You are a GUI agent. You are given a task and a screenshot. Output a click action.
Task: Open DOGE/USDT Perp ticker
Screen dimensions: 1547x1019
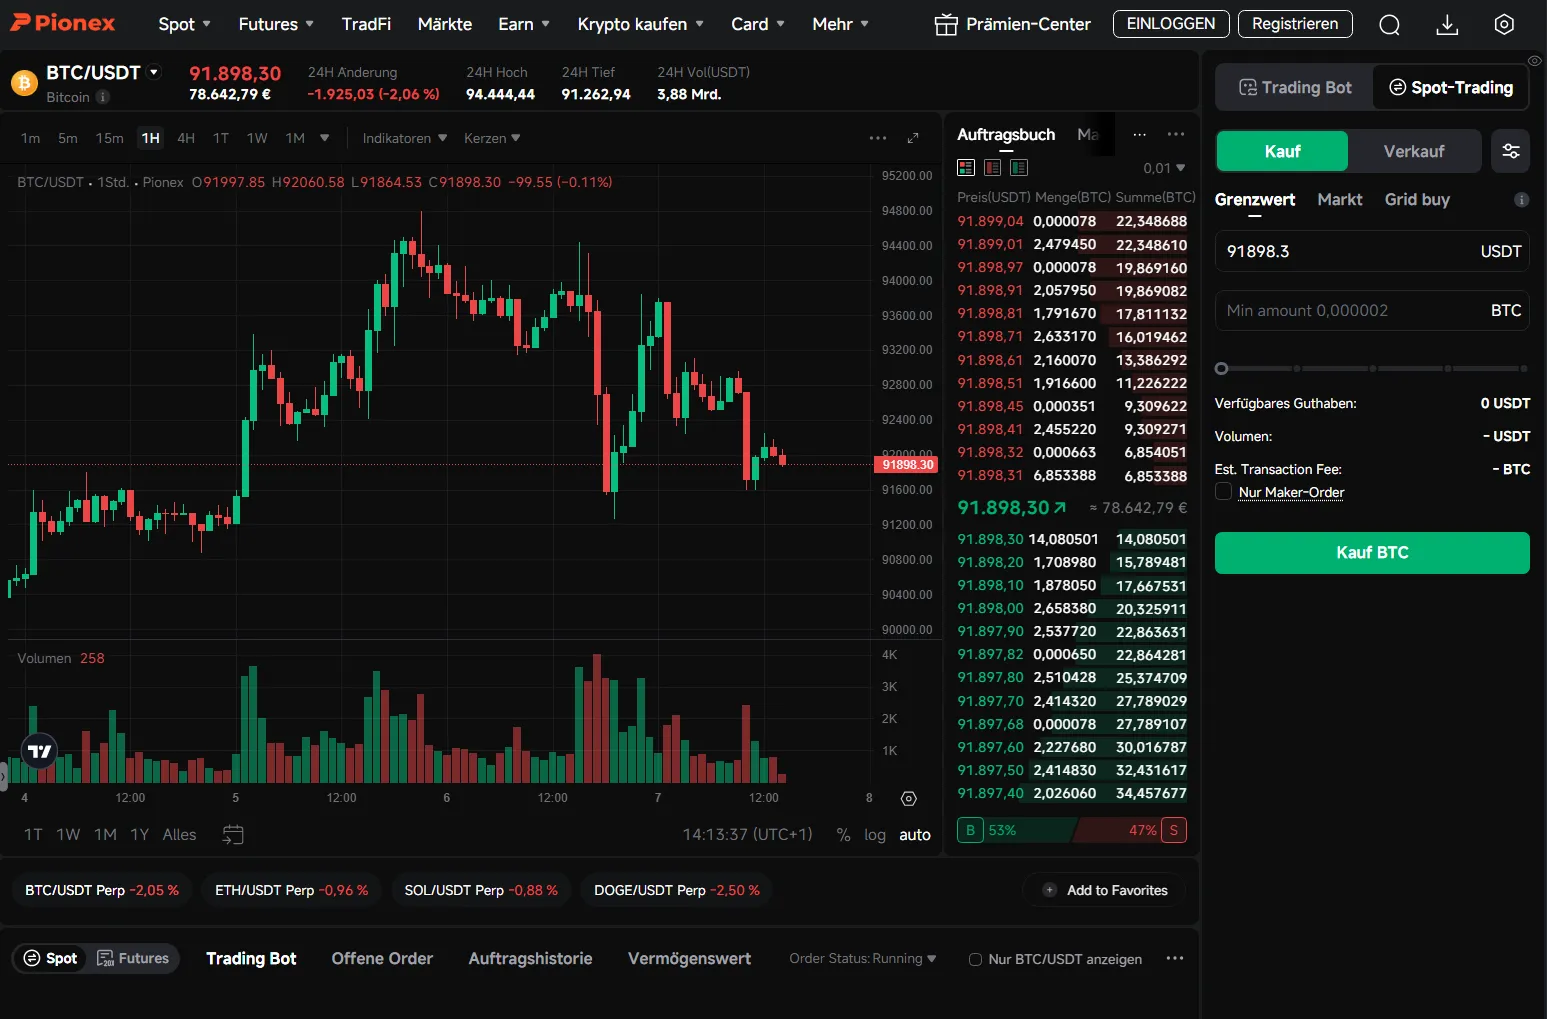[x=677, y=890]
